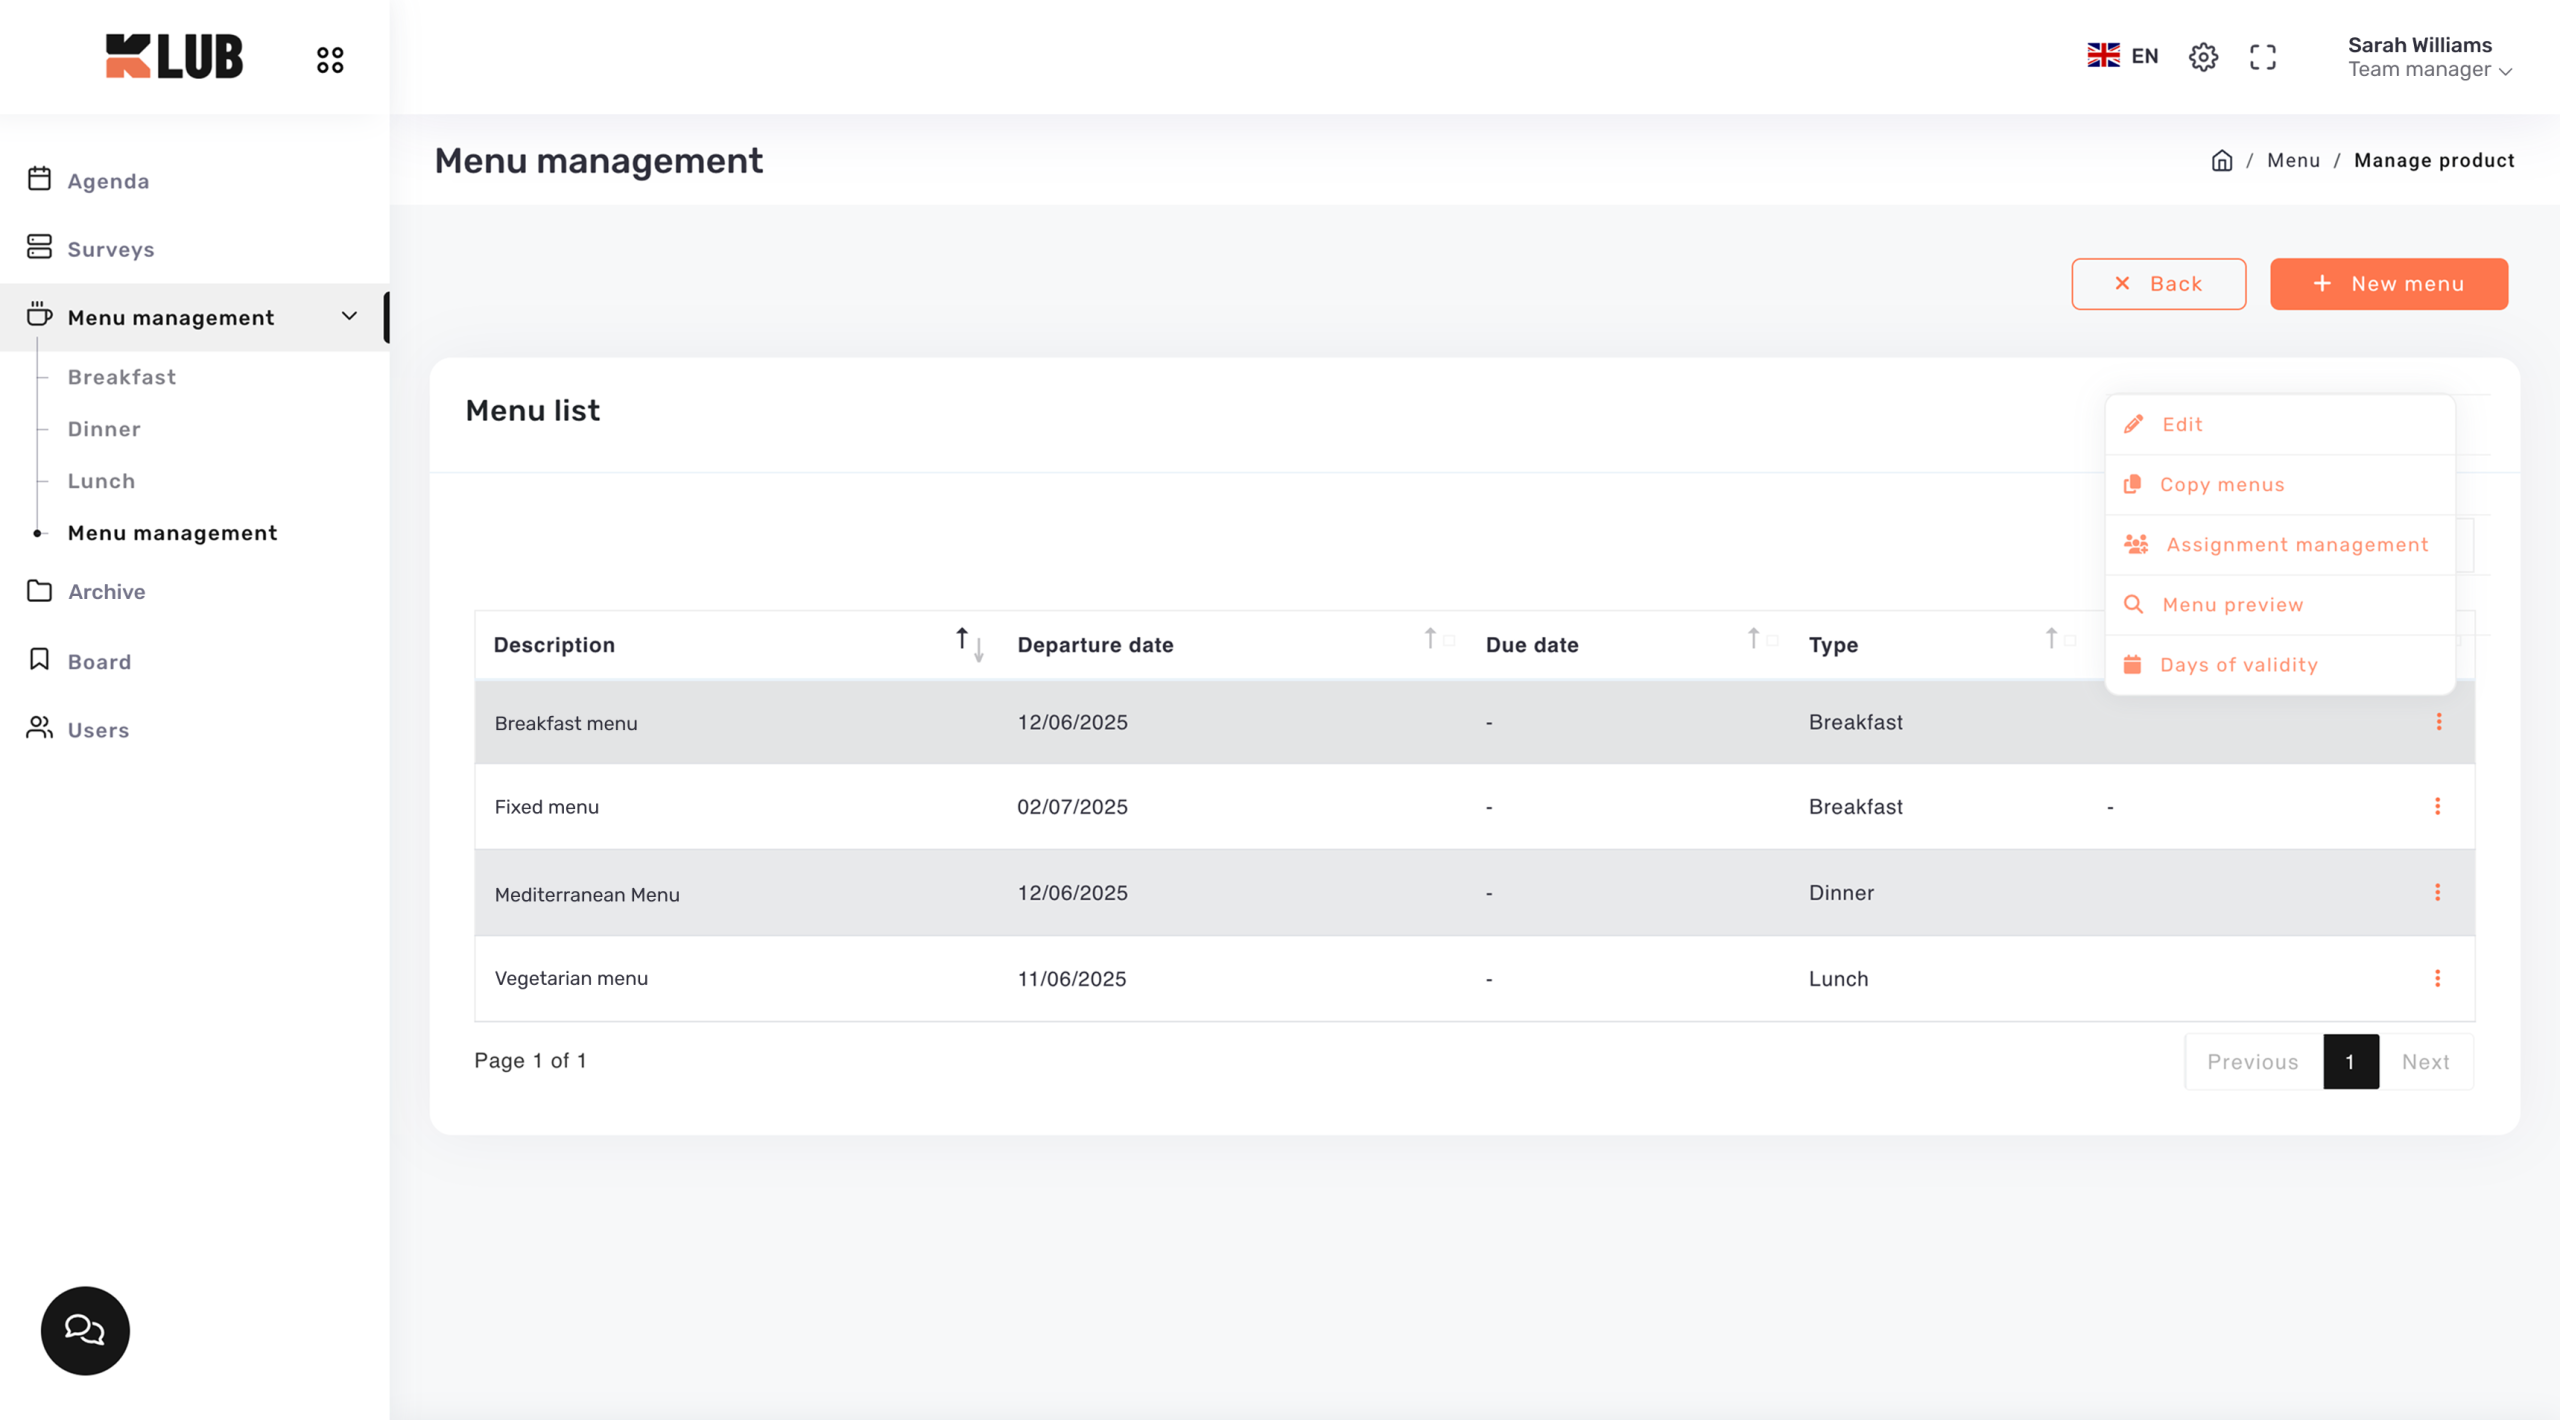This screenshot has width=2560, height=1420.
Task: Open the EN language selector
Action: pyautogui.click(x=2122, y=56)
